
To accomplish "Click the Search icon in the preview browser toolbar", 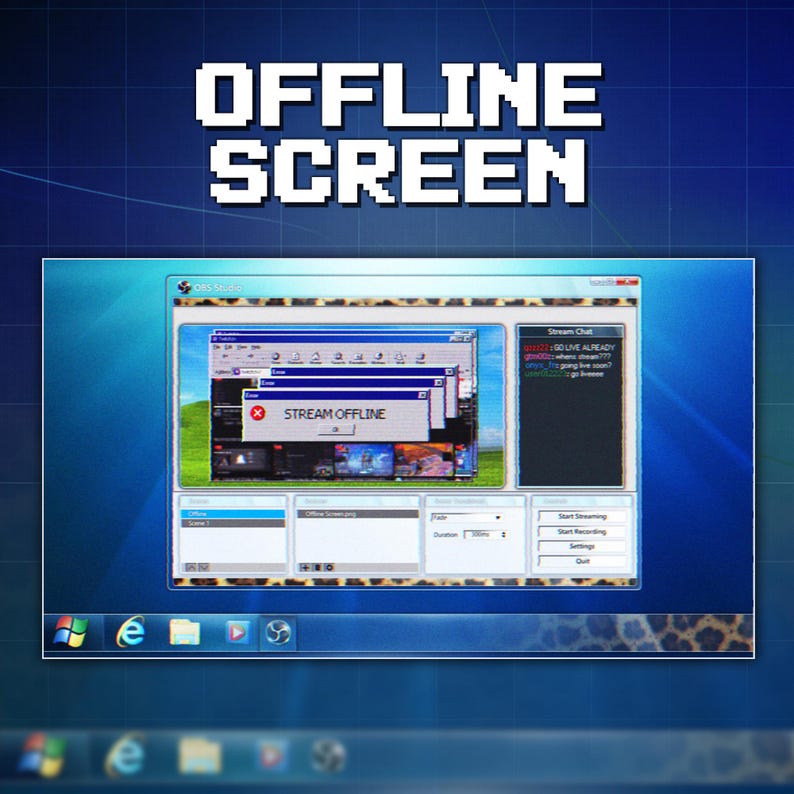I will (x=338, y=357).
